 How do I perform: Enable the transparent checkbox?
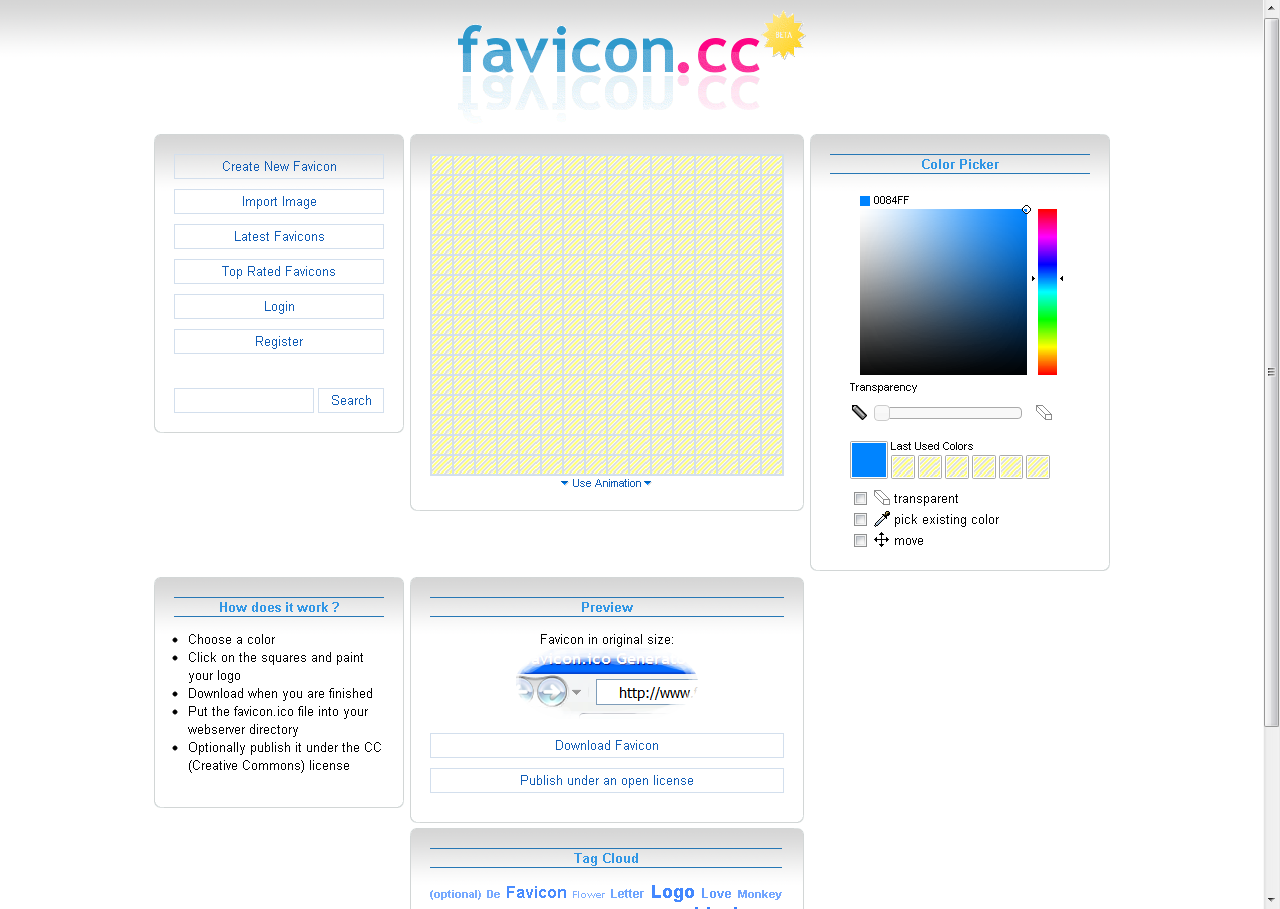point(860,499)
